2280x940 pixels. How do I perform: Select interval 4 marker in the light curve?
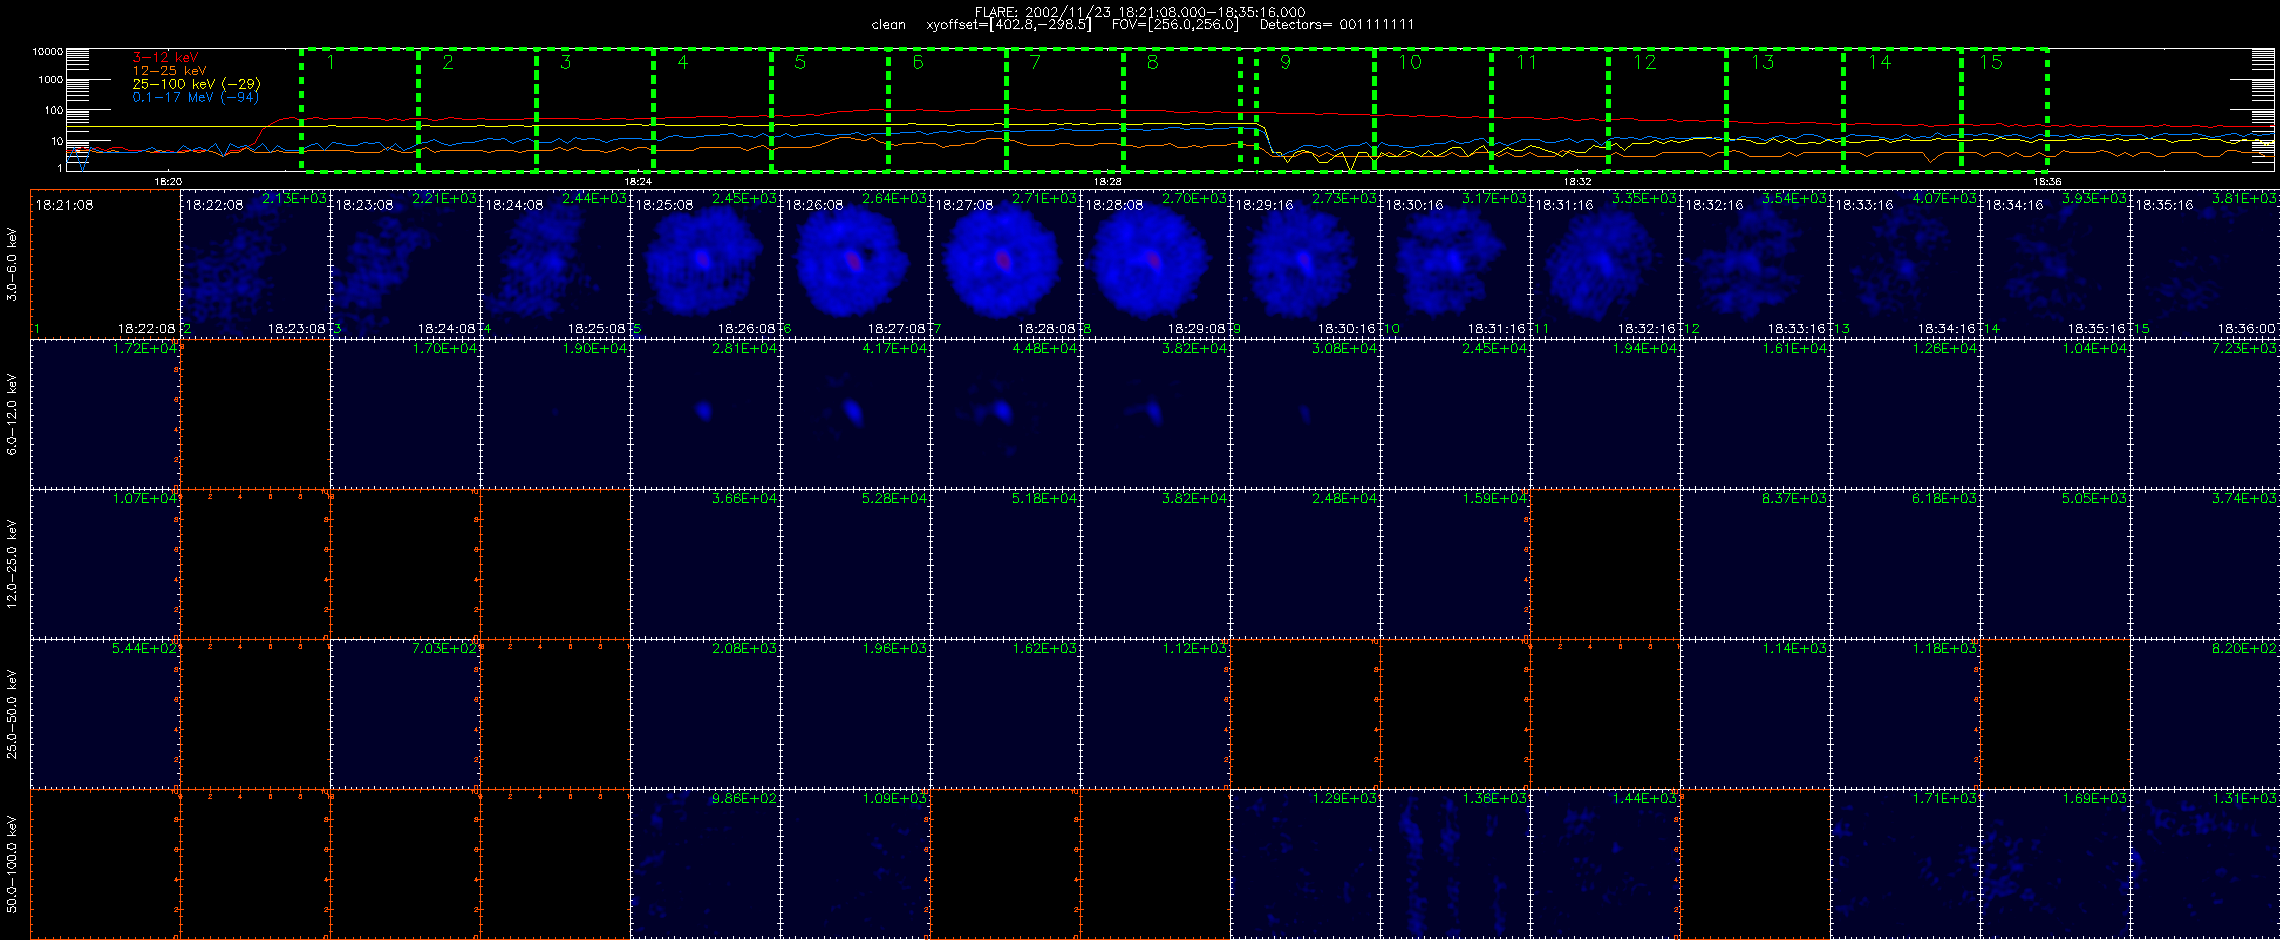(683, 62)
